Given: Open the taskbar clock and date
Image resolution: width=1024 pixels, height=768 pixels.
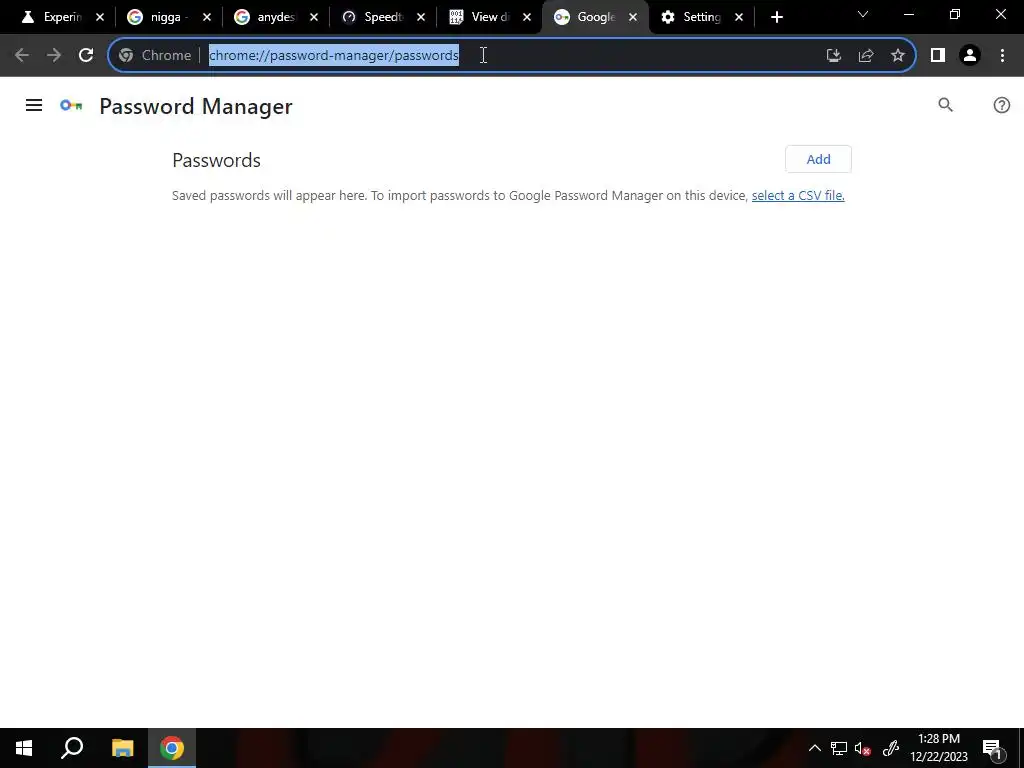Looking at the screenshot, I should tap(939, 748).
